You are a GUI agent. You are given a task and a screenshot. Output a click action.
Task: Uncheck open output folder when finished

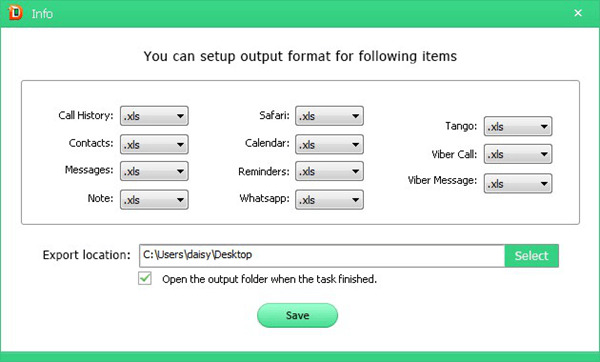click(x=145, y=279)
